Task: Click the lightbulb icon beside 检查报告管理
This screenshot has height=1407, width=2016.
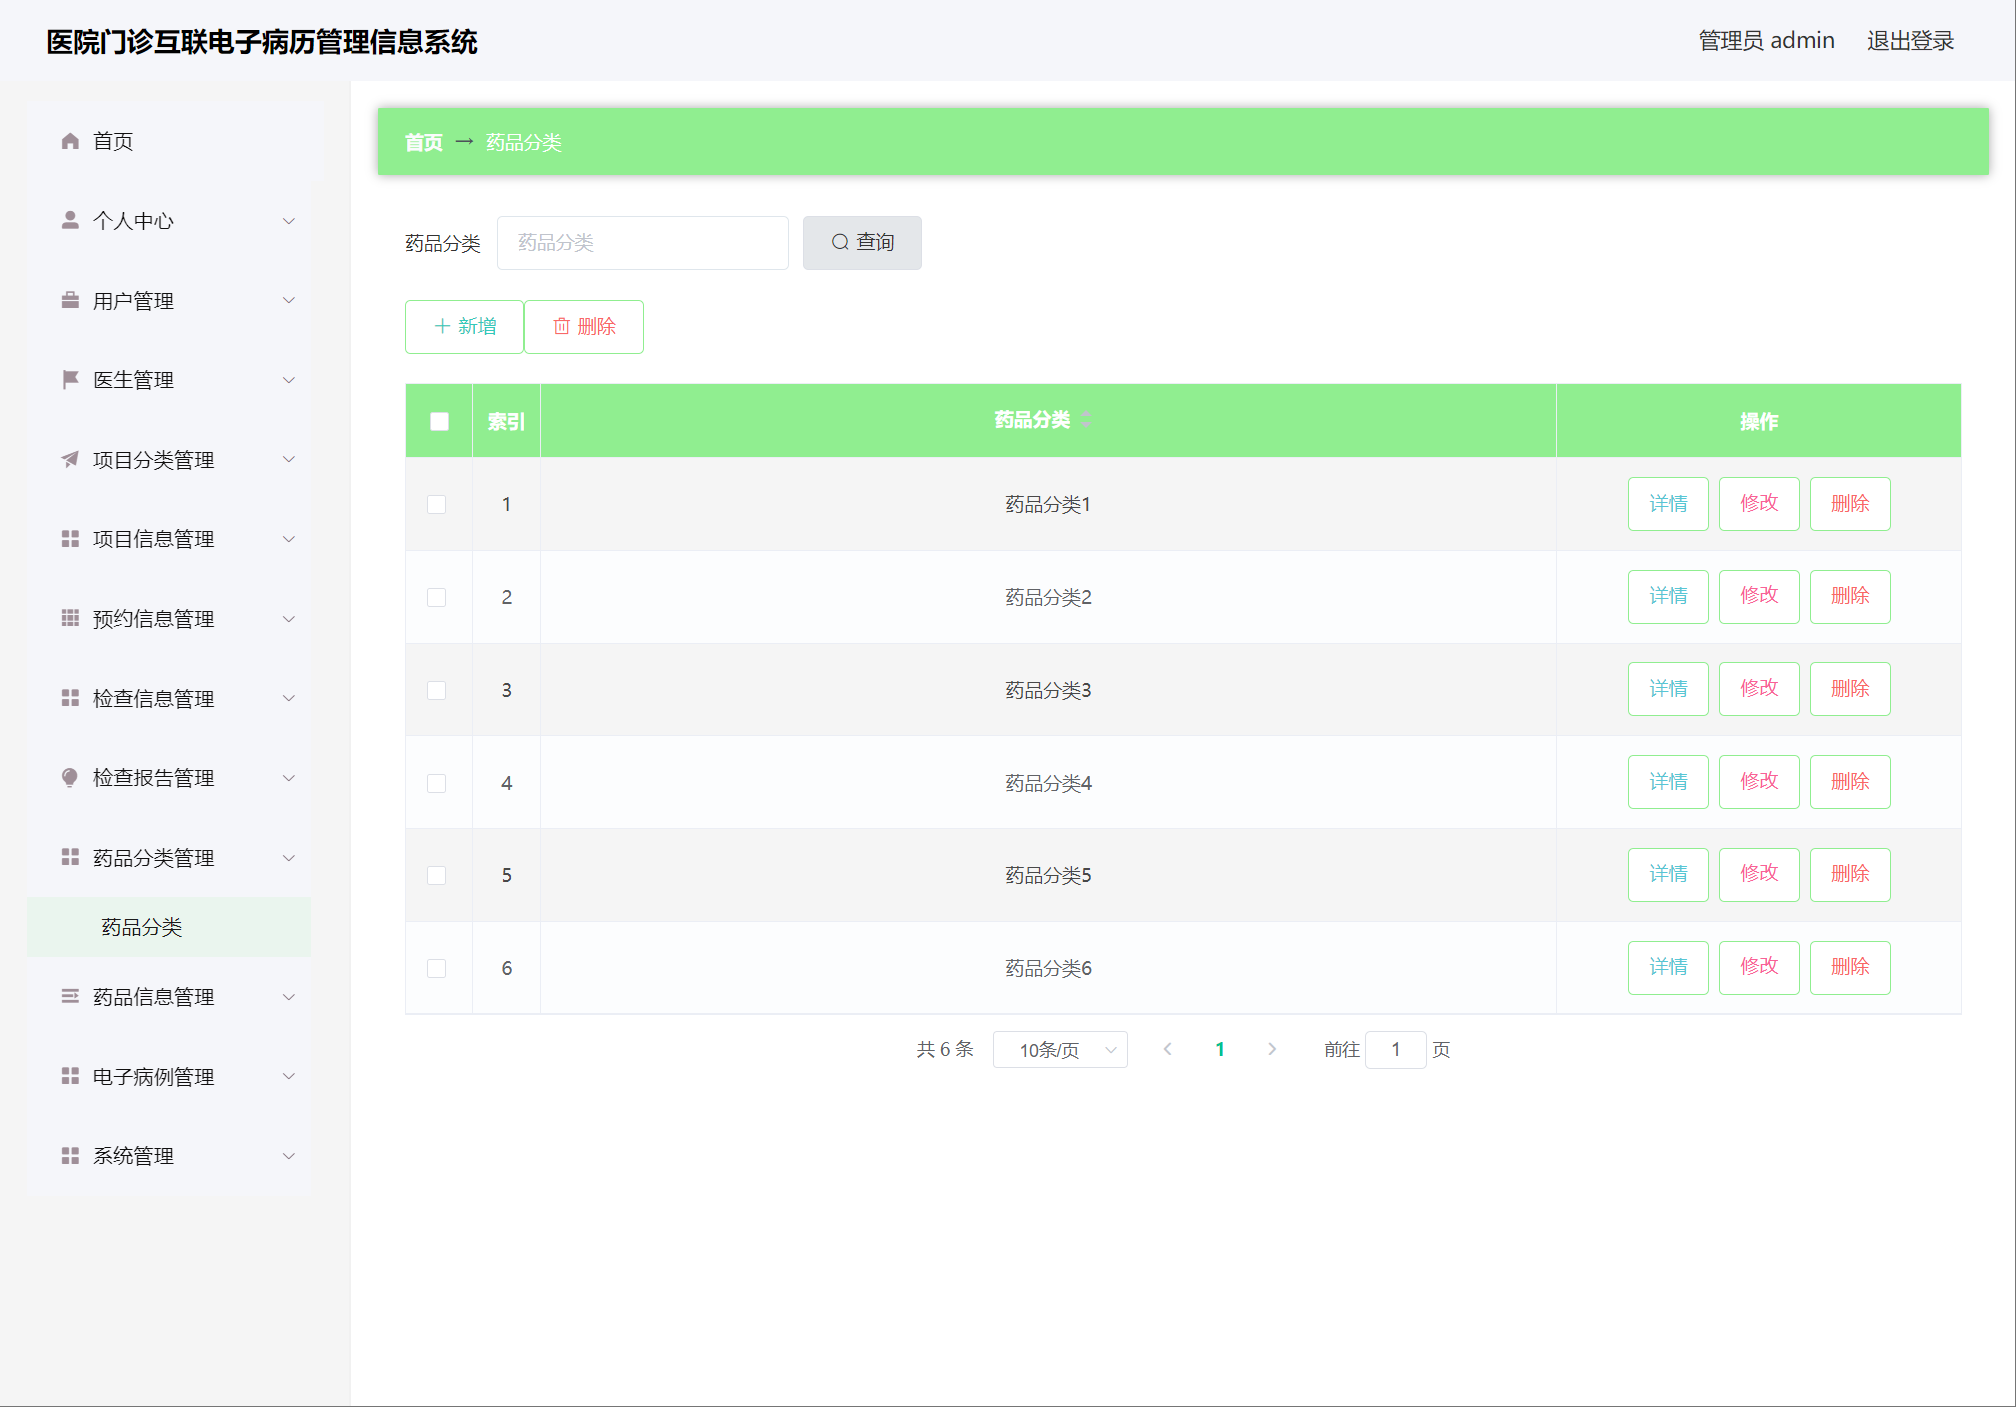Action: click(x=70, y=777)
